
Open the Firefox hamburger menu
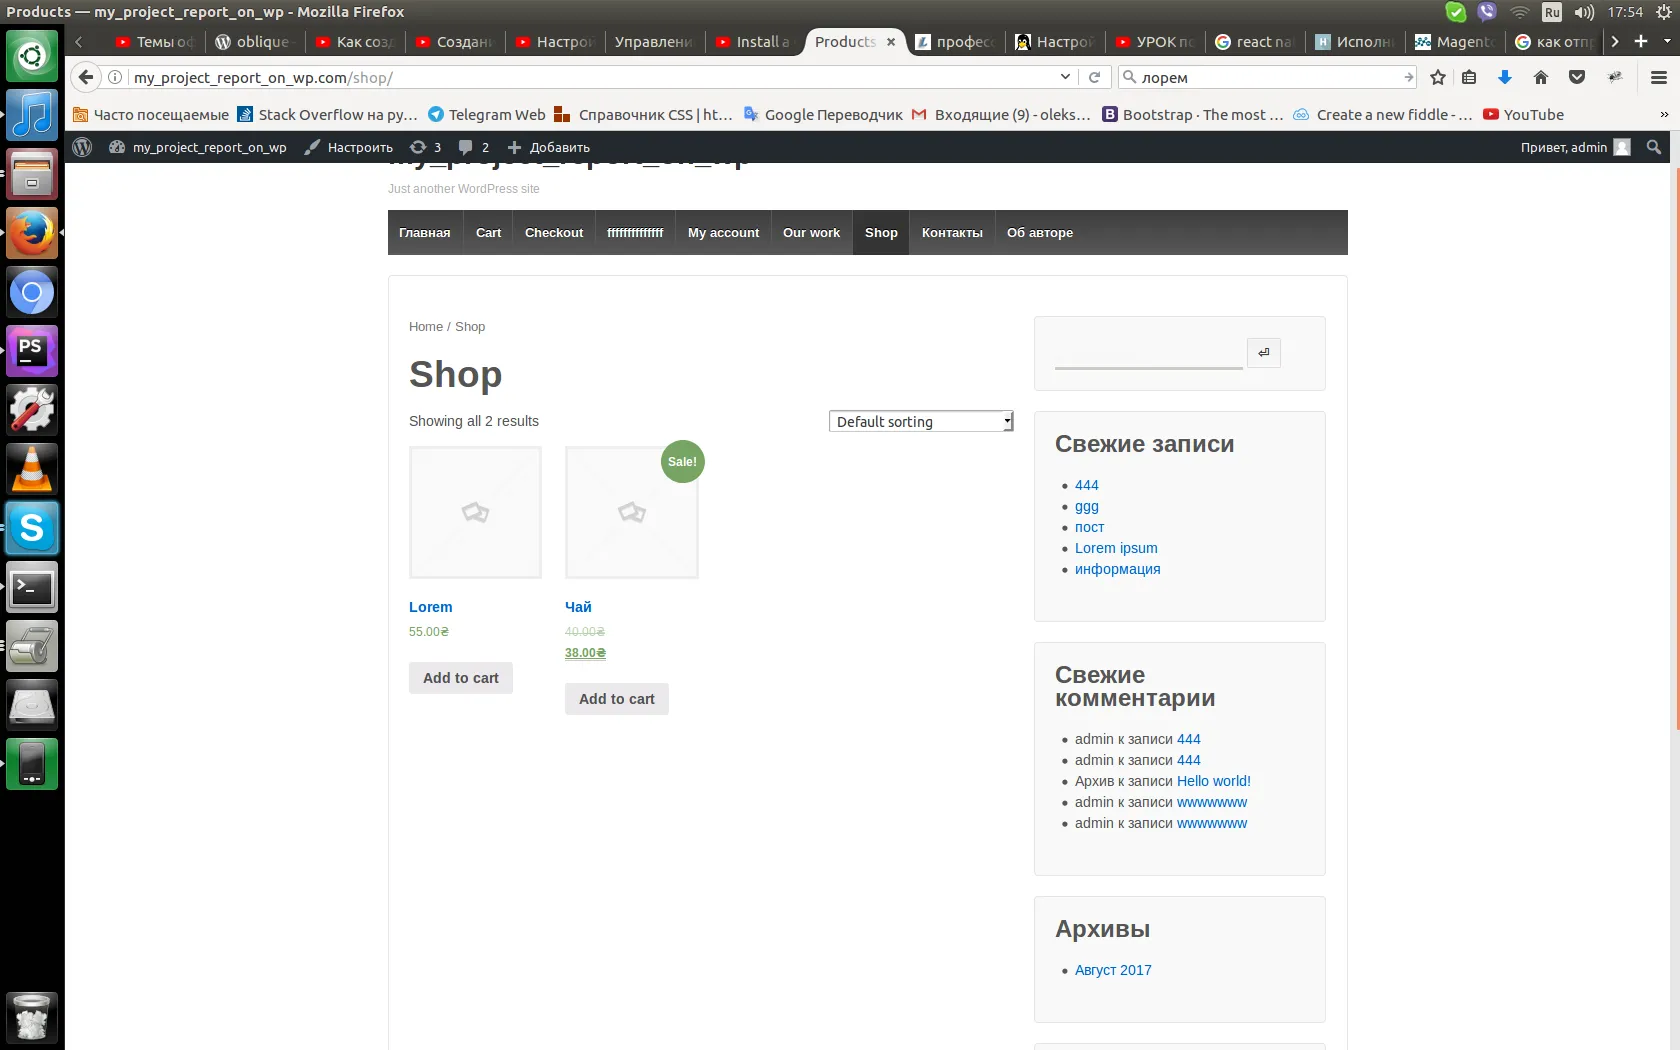1659,77
